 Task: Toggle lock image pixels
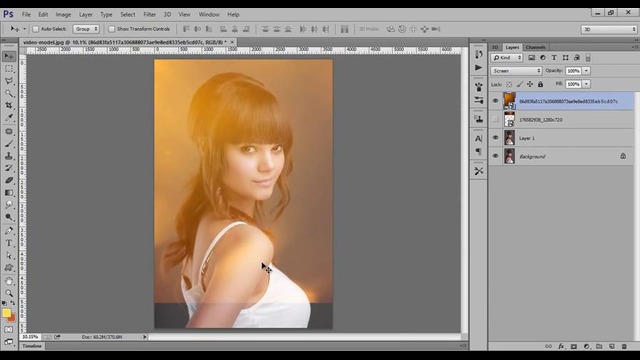pyautogui.click(x=520, y=84)
